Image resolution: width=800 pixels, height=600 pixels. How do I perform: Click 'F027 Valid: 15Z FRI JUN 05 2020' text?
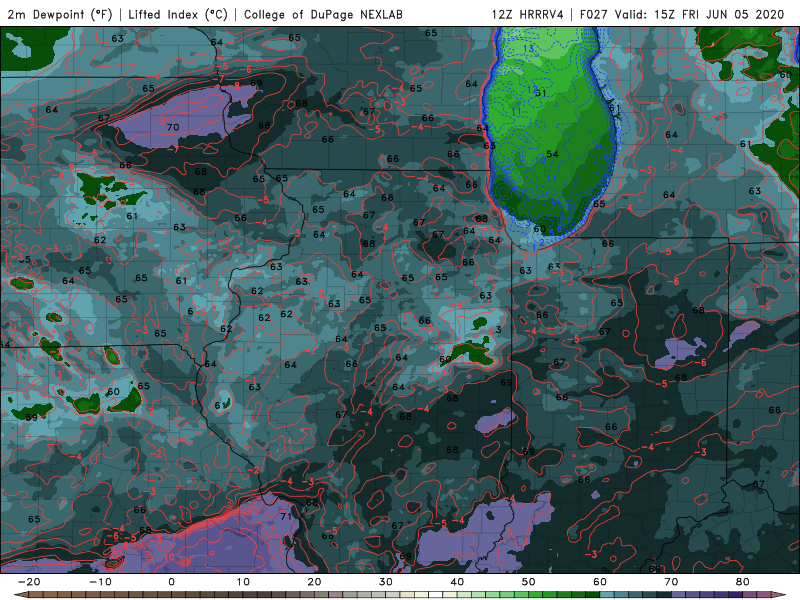coord(682,14)
